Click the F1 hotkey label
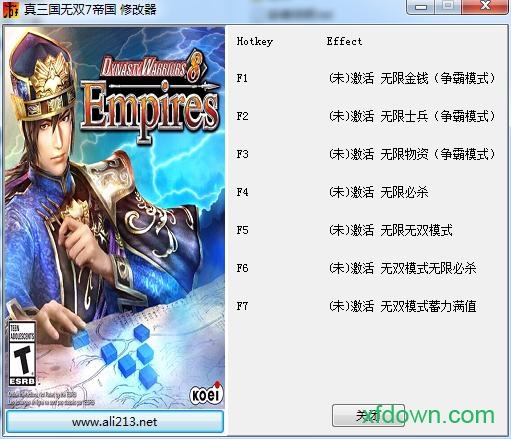Screen dimensions: 511x439 coord(242,78)
